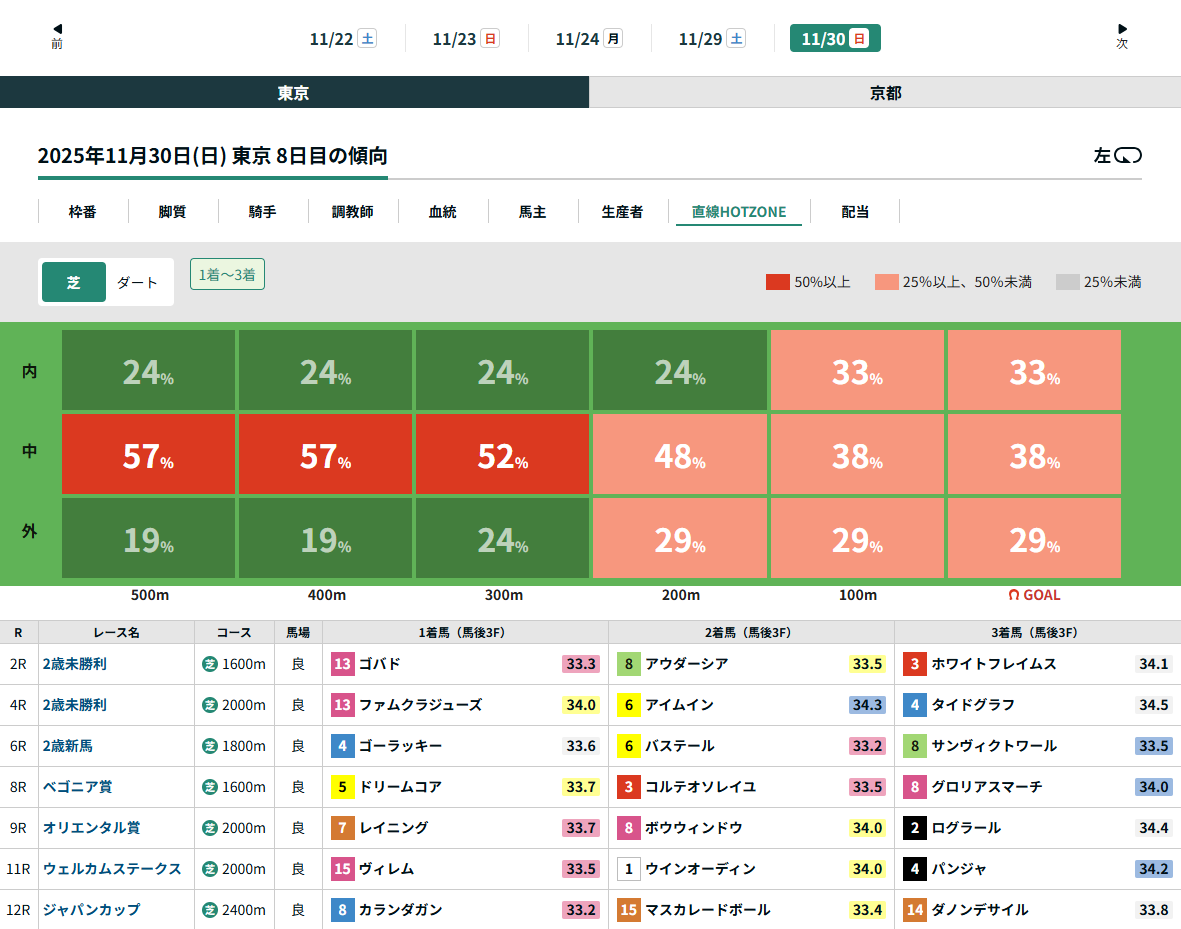Image resolution: width=1181 pixels, height=929 pixels.
Task: Open the 騎手 trend tab
Action: [x=263, y=212]
